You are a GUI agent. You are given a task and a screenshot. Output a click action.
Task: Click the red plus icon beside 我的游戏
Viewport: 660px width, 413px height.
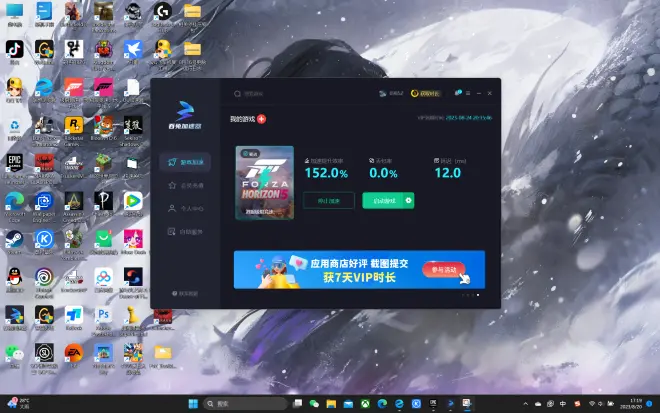point(262,119)
